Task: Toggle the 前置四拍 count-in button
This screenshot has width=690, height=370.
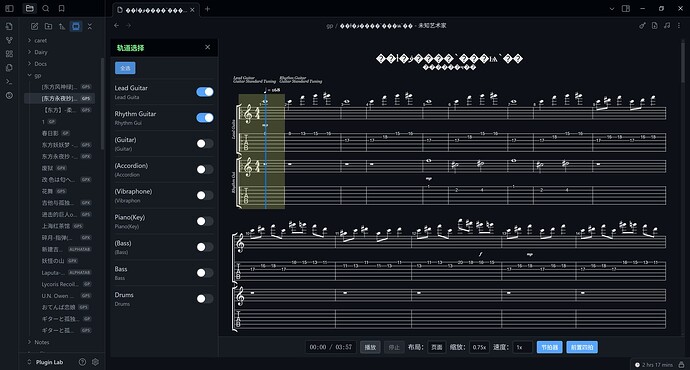Action: (582, 347)
